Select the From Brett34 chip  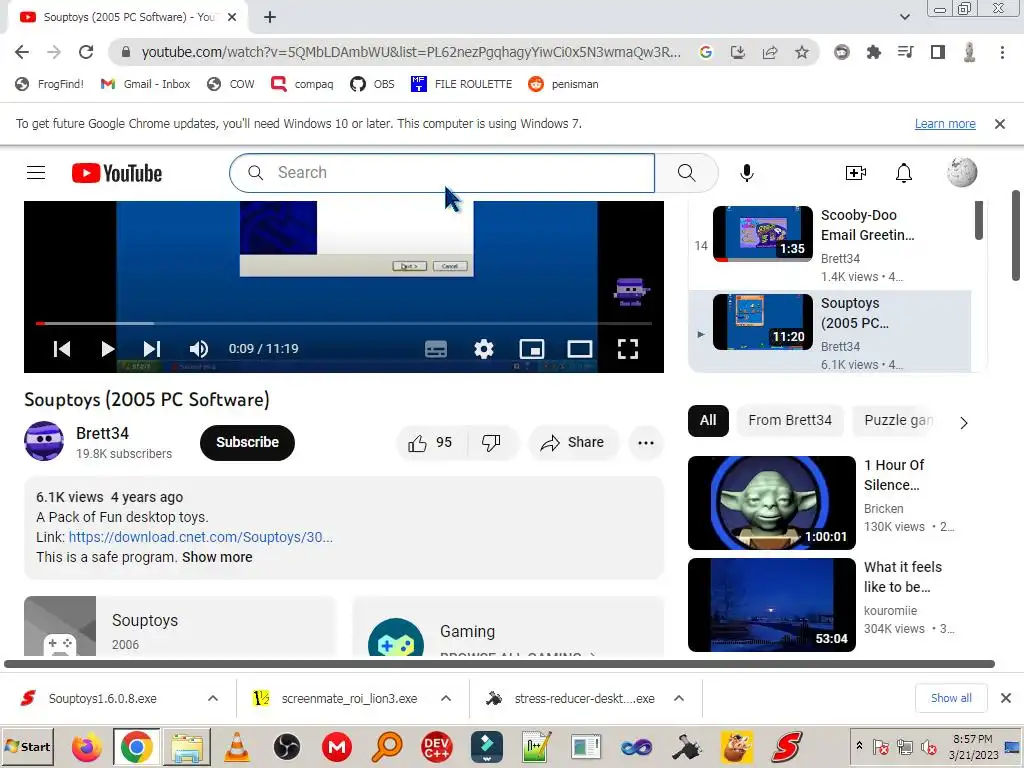pos(790,421)
